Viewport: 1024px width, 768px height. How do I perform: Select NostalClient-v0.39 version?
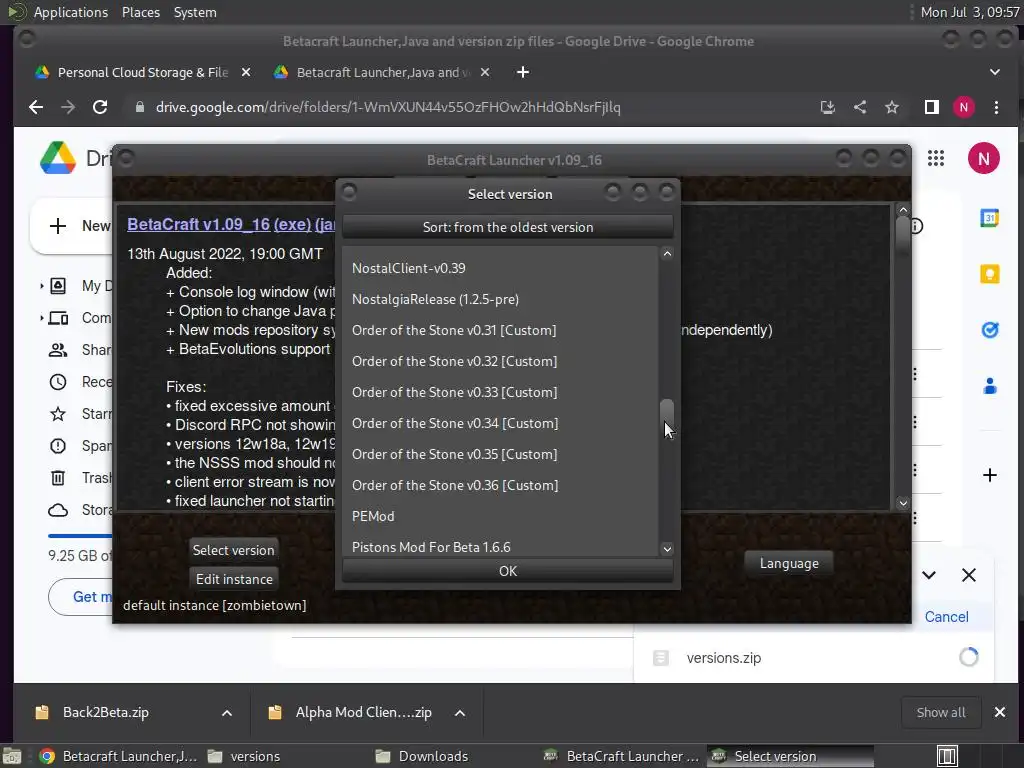click(500, 268)
